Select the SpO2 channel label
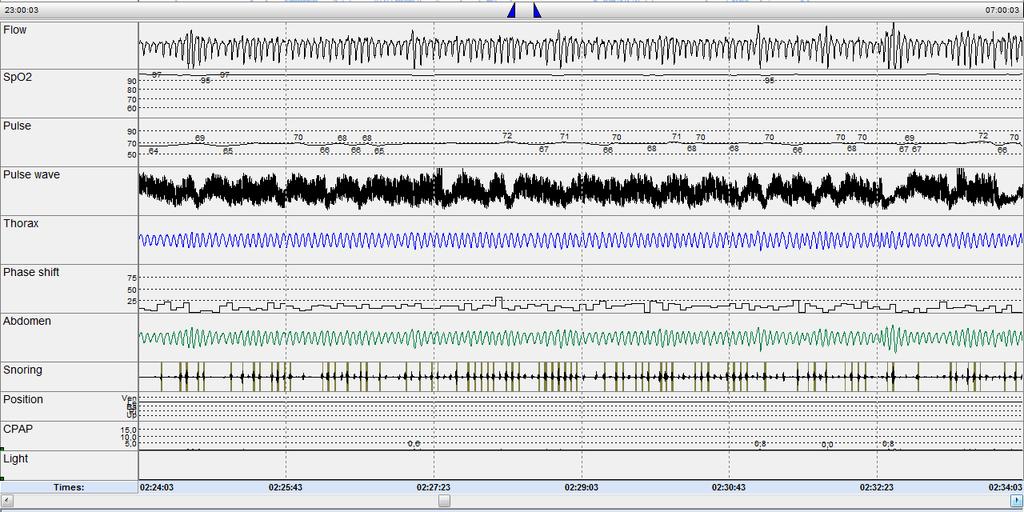1024x512 pixels. pyautogui.click(x=18, y=77)
